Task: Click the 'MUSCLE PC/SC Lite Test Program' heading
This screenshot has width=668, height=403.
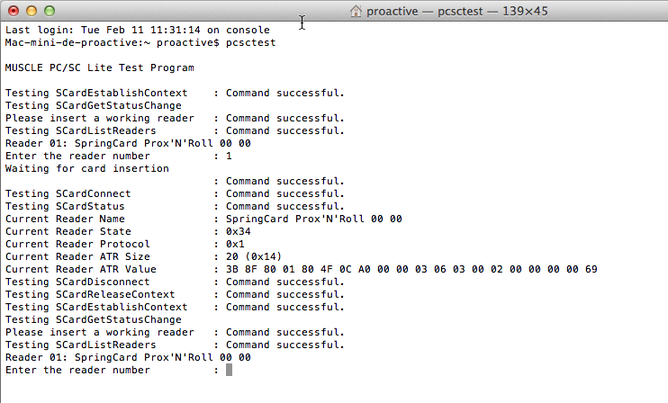Action: pos(100,68)
